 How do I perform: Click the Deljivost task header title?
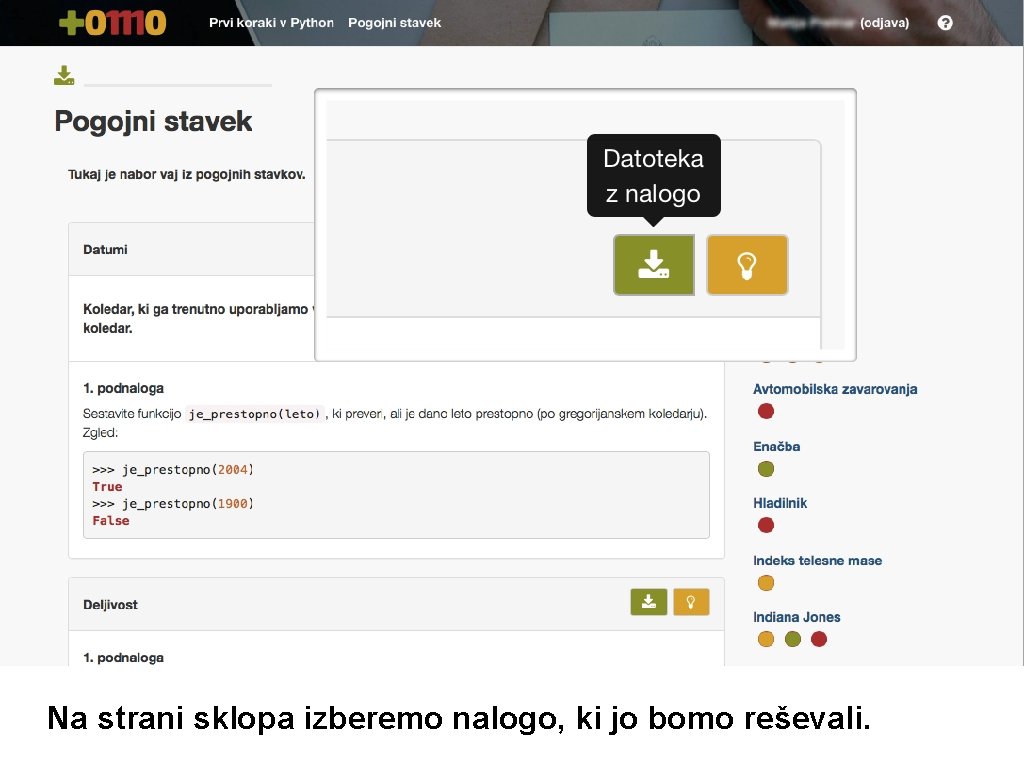click(110, 605)
